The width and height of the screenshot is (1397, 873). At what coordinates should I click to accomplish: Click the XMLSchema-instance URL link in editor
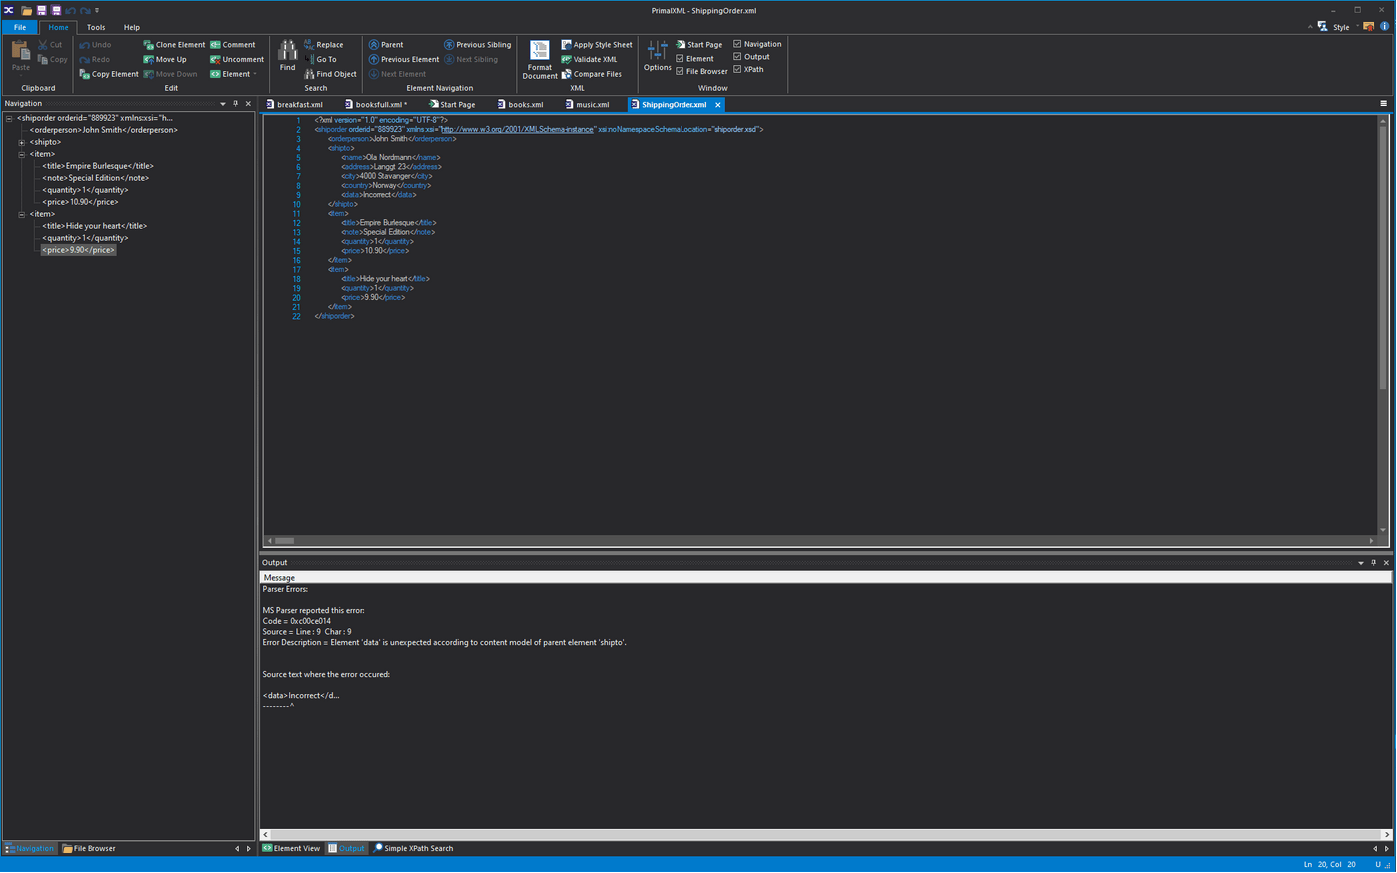(x=517, y=129)
